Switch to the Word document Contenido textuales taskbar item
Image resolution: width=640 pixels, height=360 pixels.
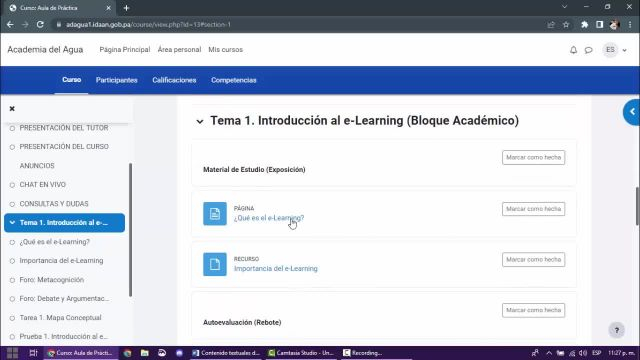click(x=226, y=353)
